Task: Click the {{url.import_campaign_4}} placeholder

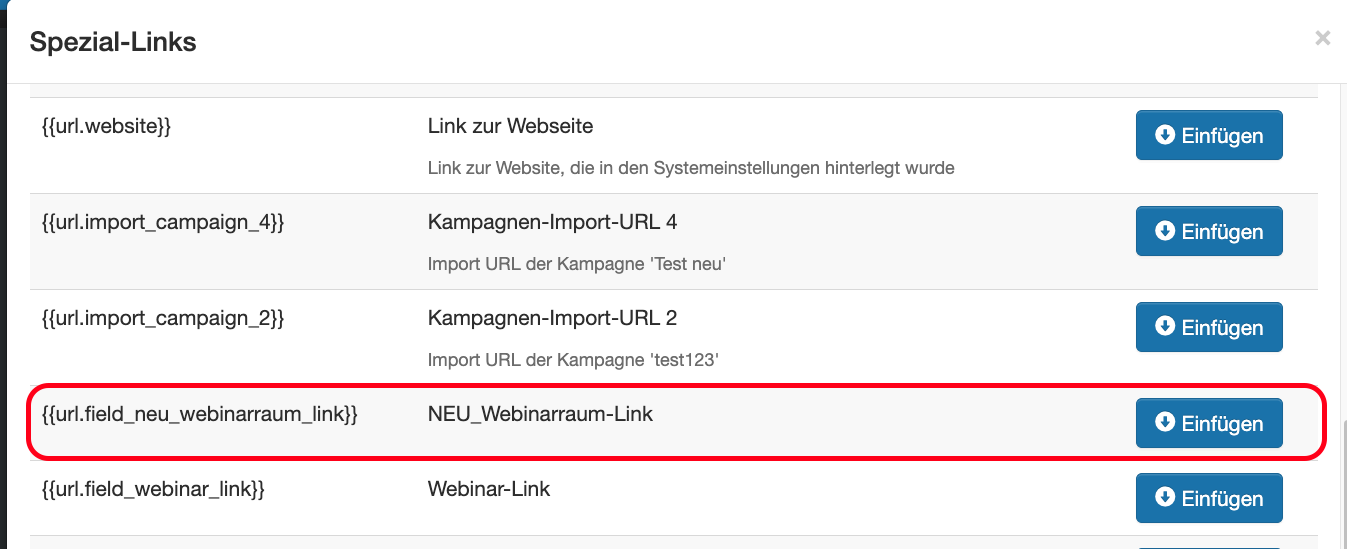Action: click(x=163, y=222)
